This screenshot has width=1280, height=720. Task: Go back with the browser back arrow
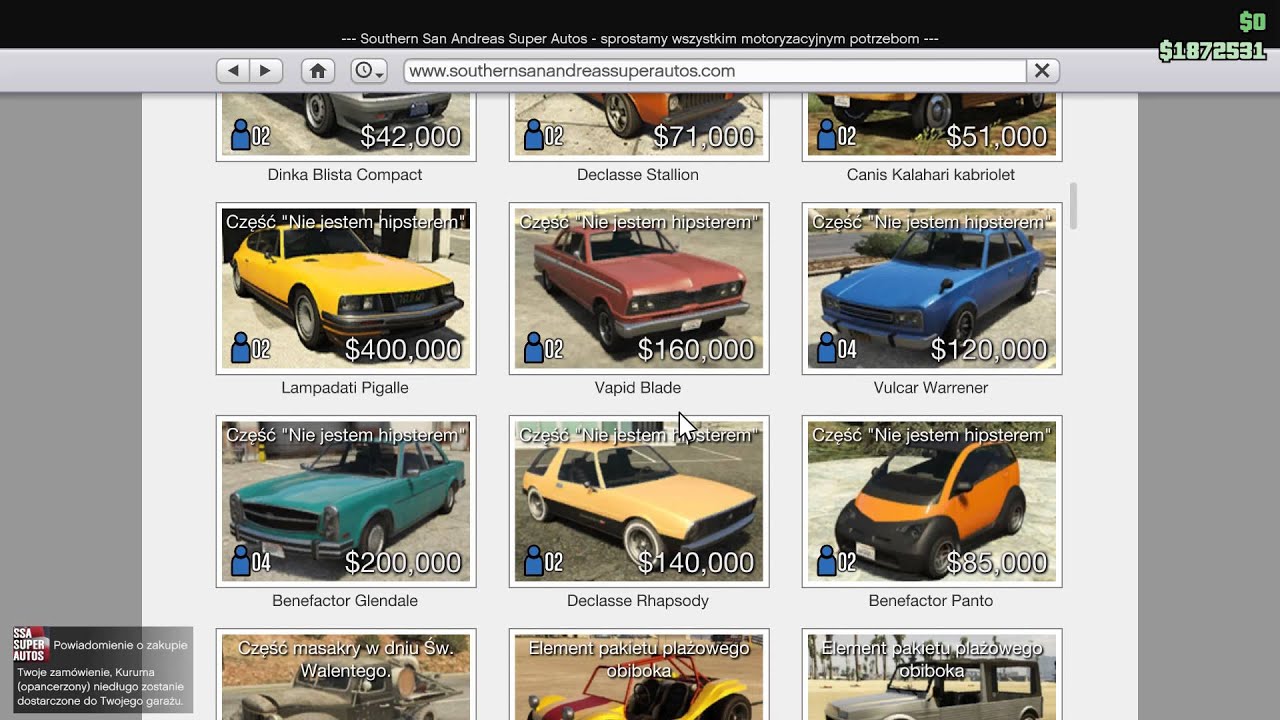coord(233,71)
